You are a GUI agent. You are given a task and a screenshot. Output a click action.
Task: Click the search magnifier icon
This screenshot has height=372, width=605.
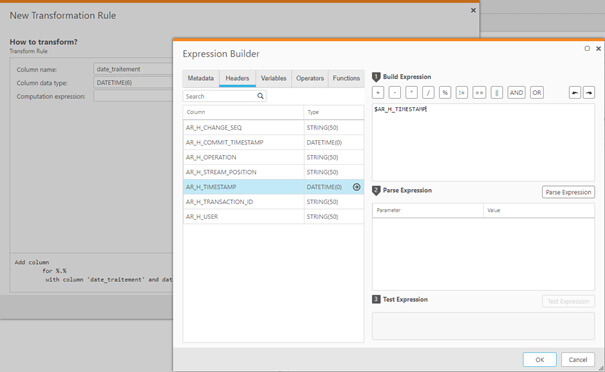click(260, 96)
